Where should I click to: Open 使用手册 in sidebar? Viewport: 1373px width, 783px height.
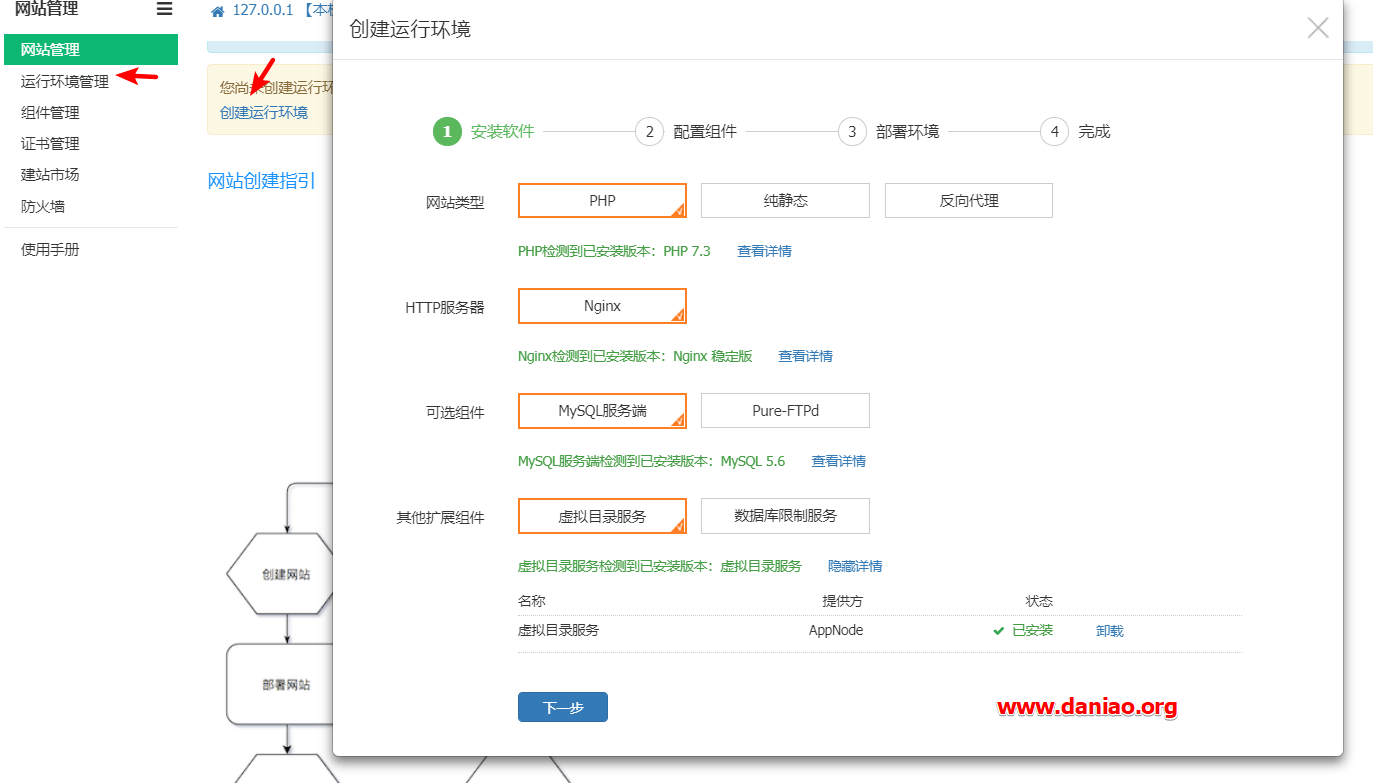tap(50, 249)
